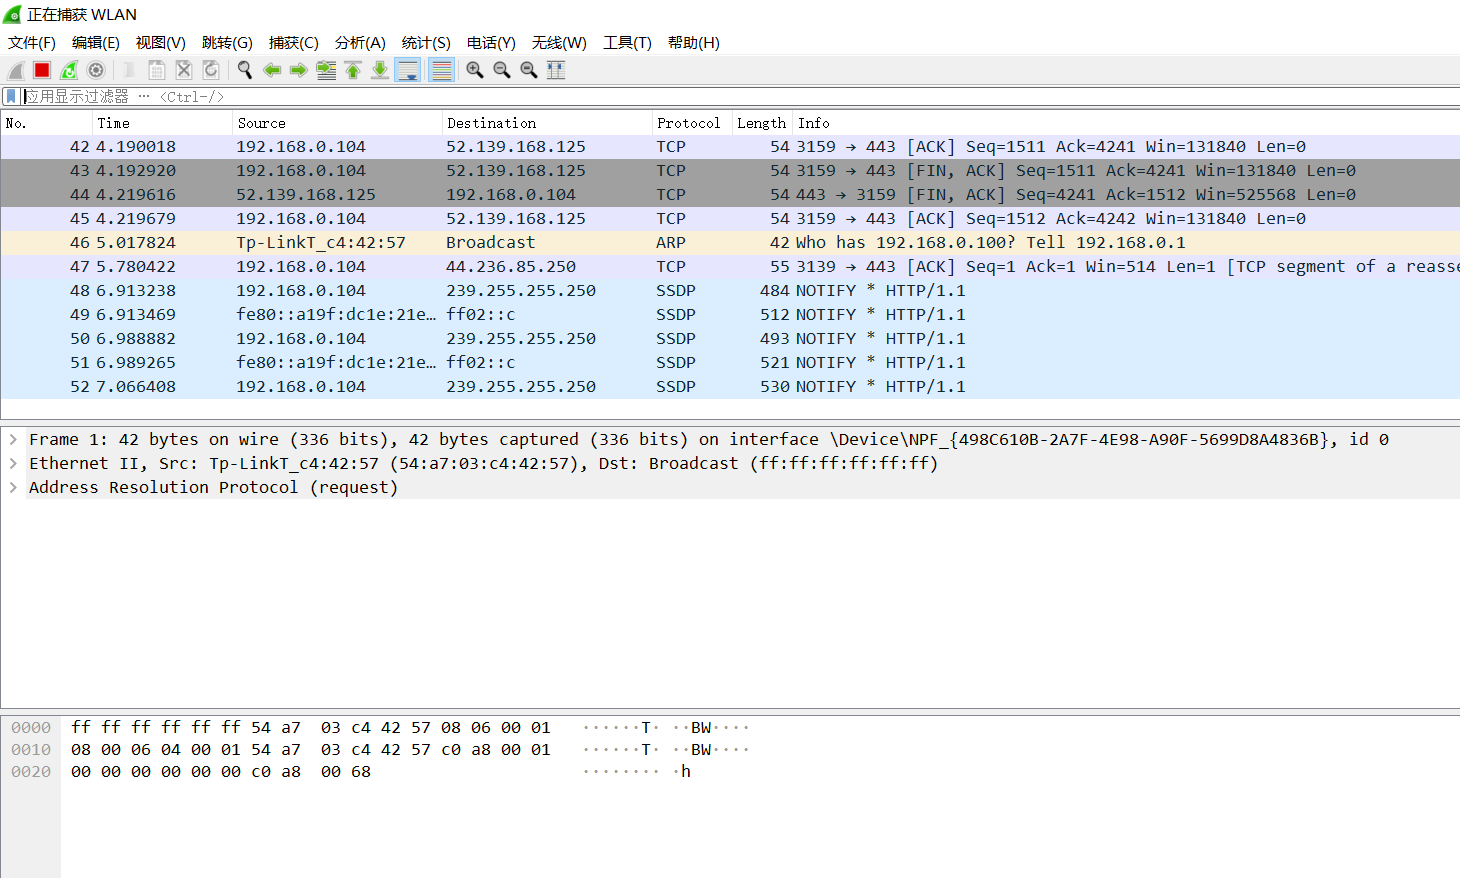The image size is (1460, 878).
Task: Open the 统计(S) menu
Action: (x=426, y=42)
